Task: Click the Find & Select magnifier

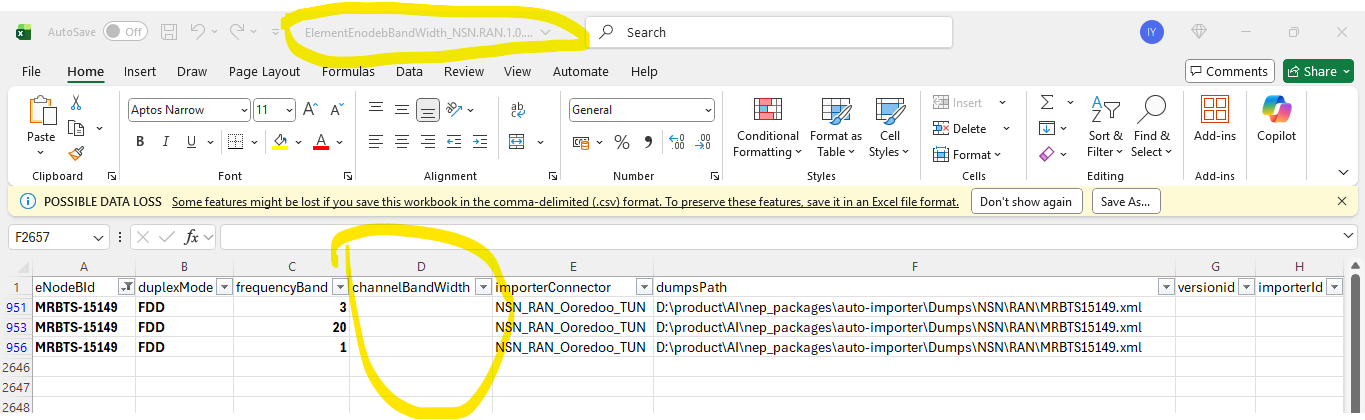Action: click(x=1151, y=128)
